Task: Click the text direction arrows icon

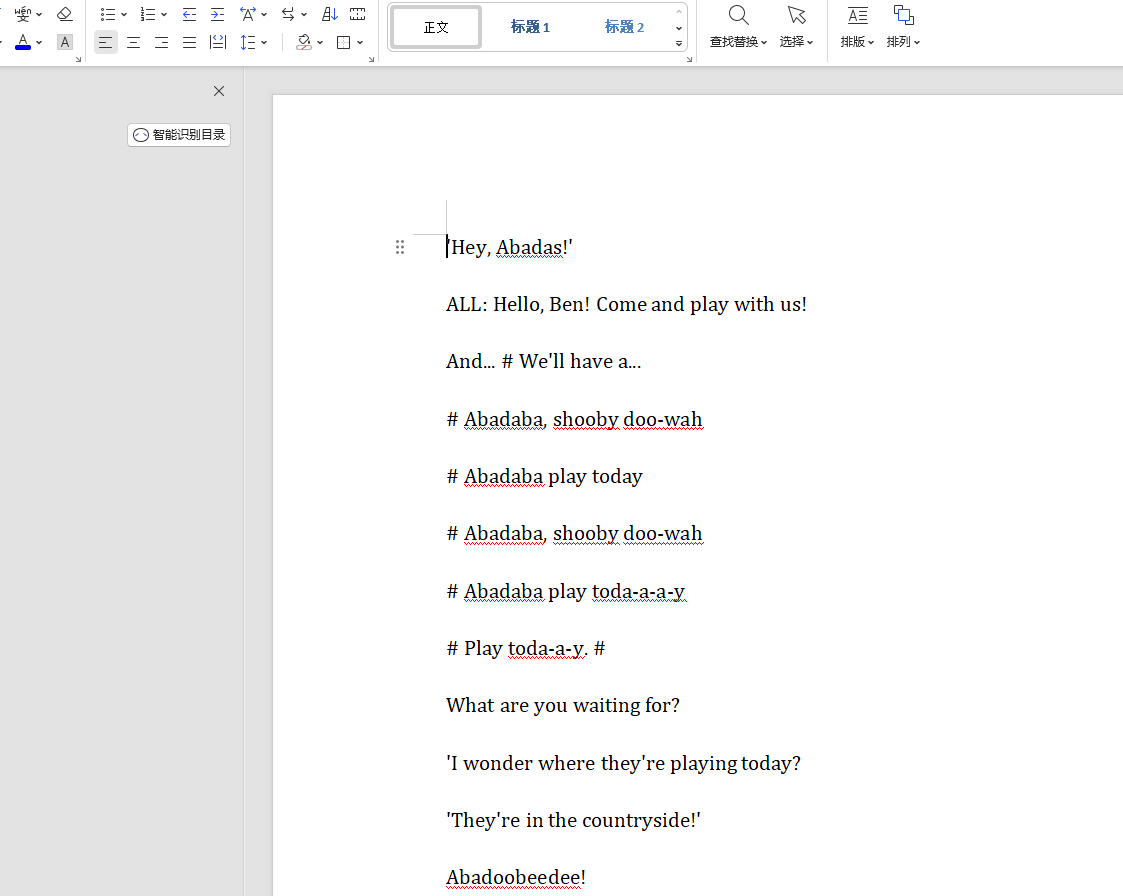Action: pos(288,14)
